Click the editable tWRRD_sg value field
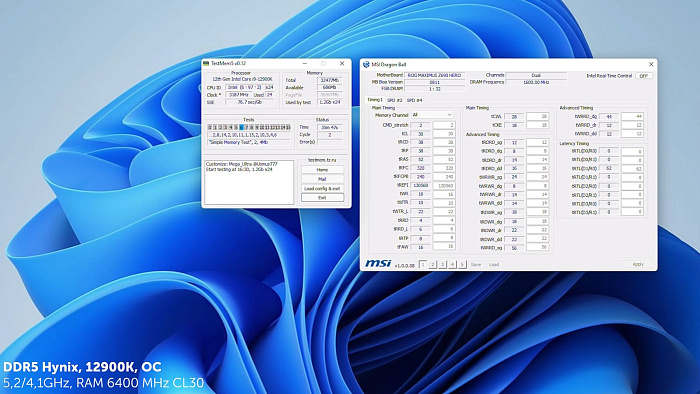The image size is (700, 394). (x=538, y=247)
